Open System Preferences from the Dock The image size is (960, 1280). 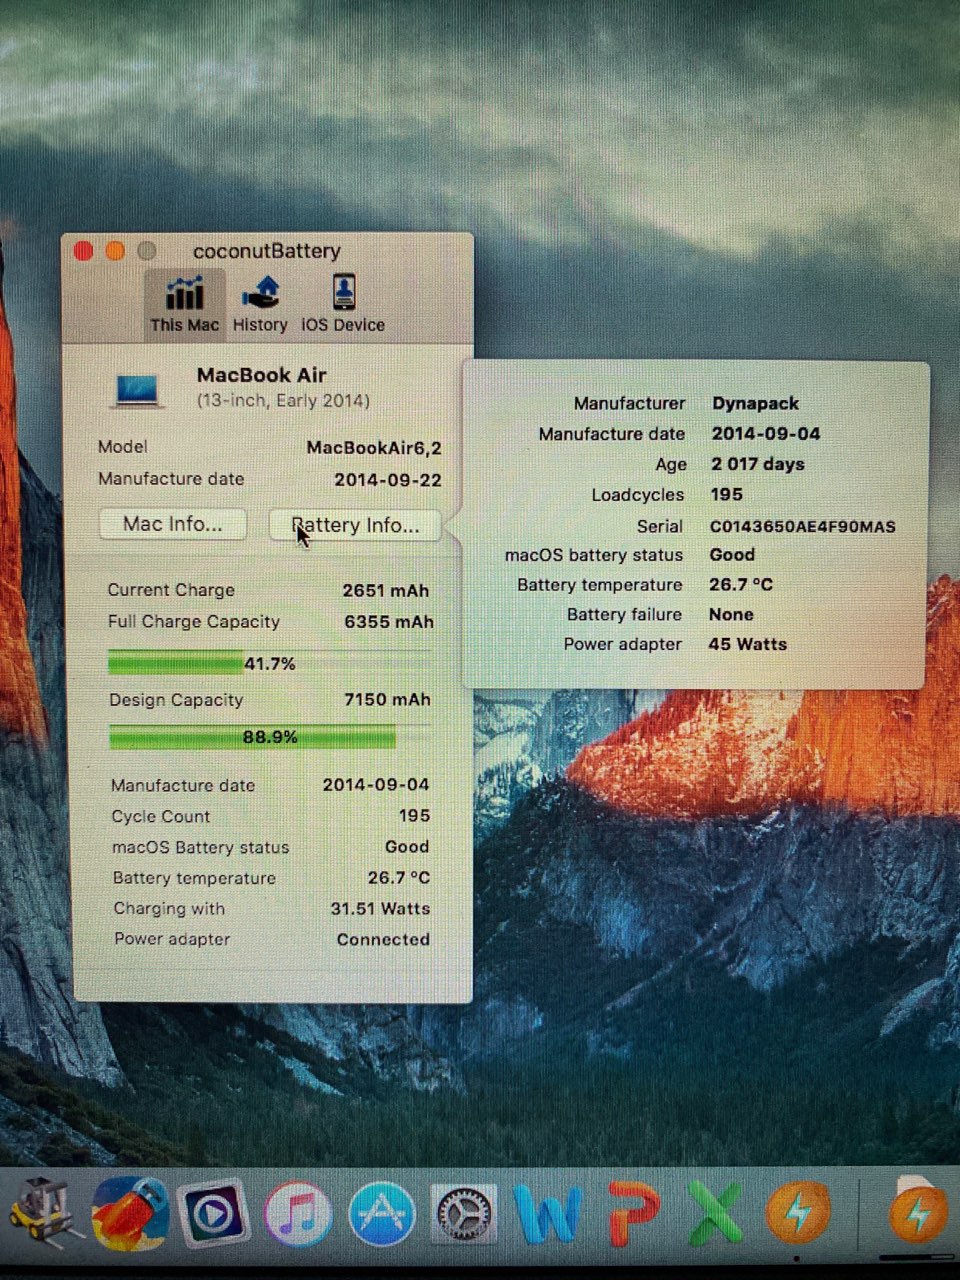tap(464, 1215)
